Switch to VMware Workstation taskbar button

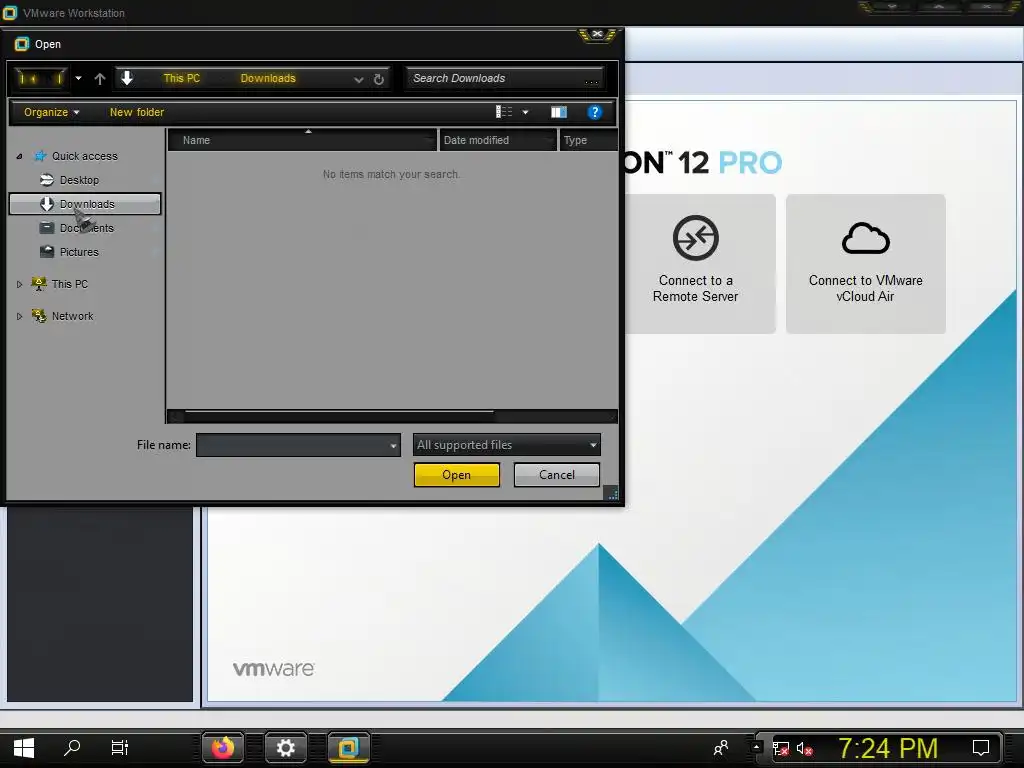(x=349, y=748)
